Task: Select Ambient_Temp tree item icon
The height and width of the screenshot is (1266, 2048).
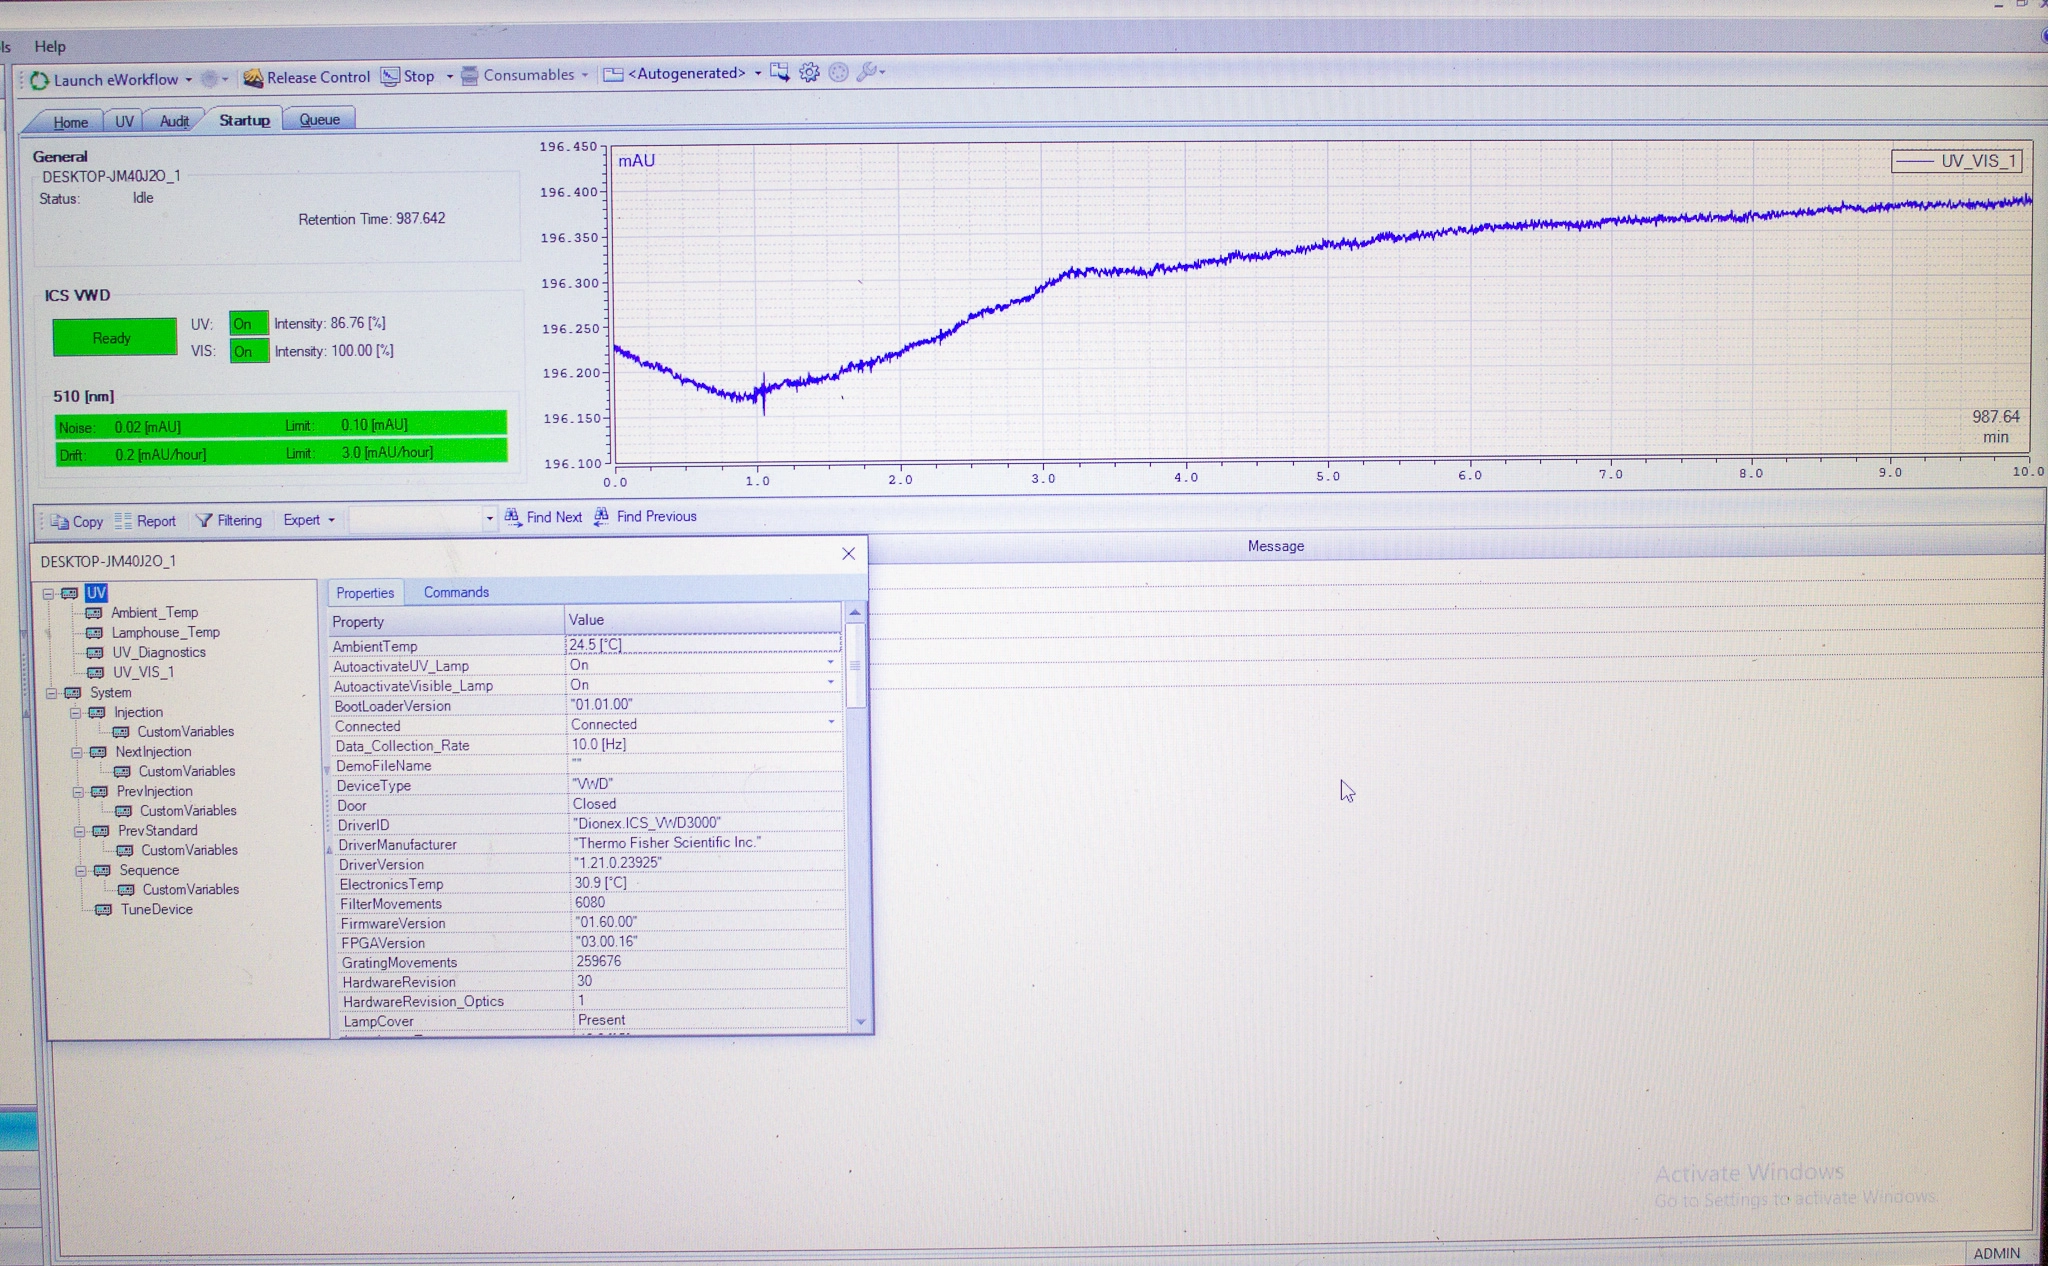Action: tap(94, 613)
